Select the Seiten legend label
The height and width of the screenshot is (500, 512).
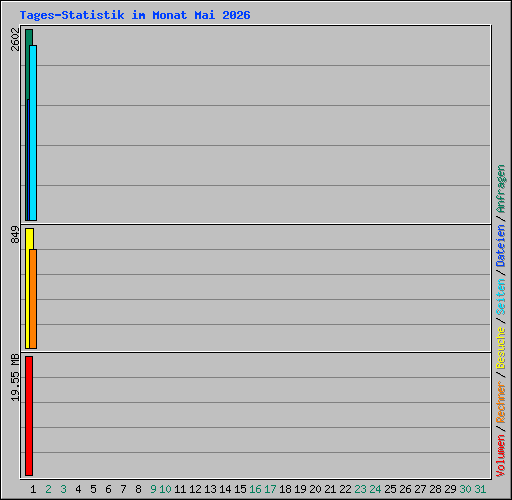click(501, 297)
